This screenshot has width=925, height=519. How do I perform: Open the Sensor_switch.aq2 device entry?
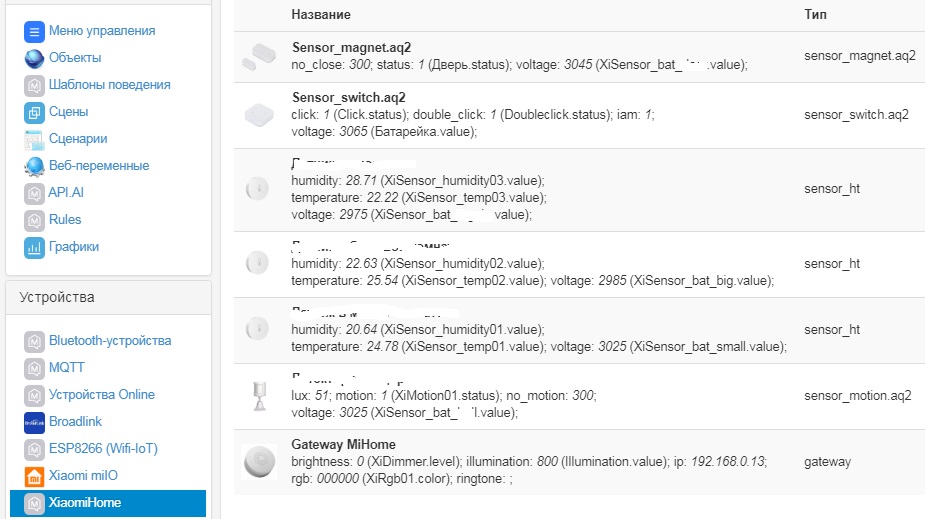click(349, 98)
